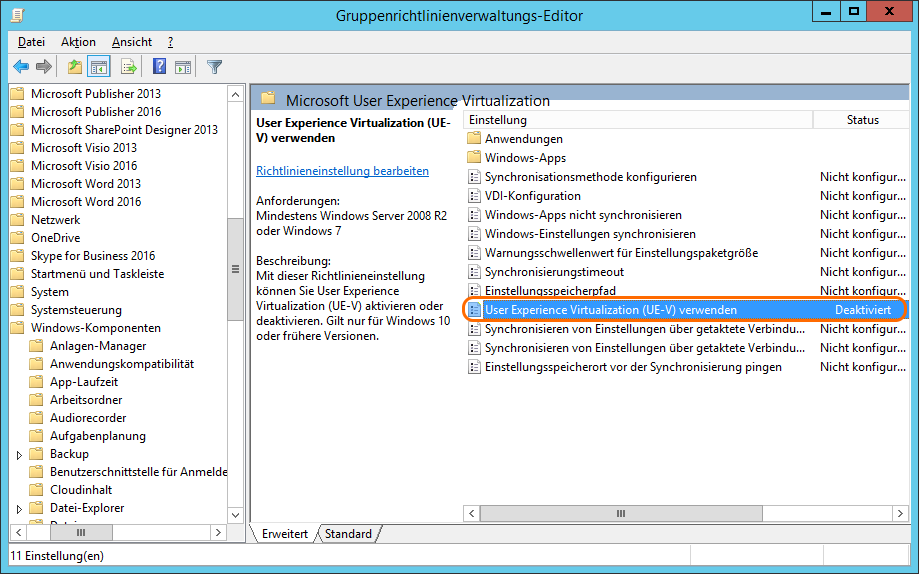
Task: Switch to the Standard tab
Action: [x=348, y=534]
